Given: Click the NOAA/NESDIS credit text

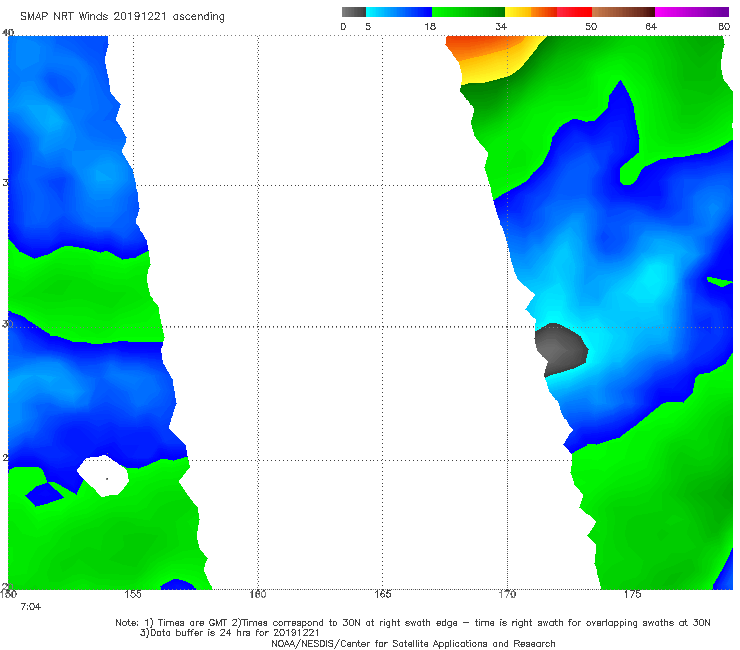Looking at the screenshot, I should [413, 644].
